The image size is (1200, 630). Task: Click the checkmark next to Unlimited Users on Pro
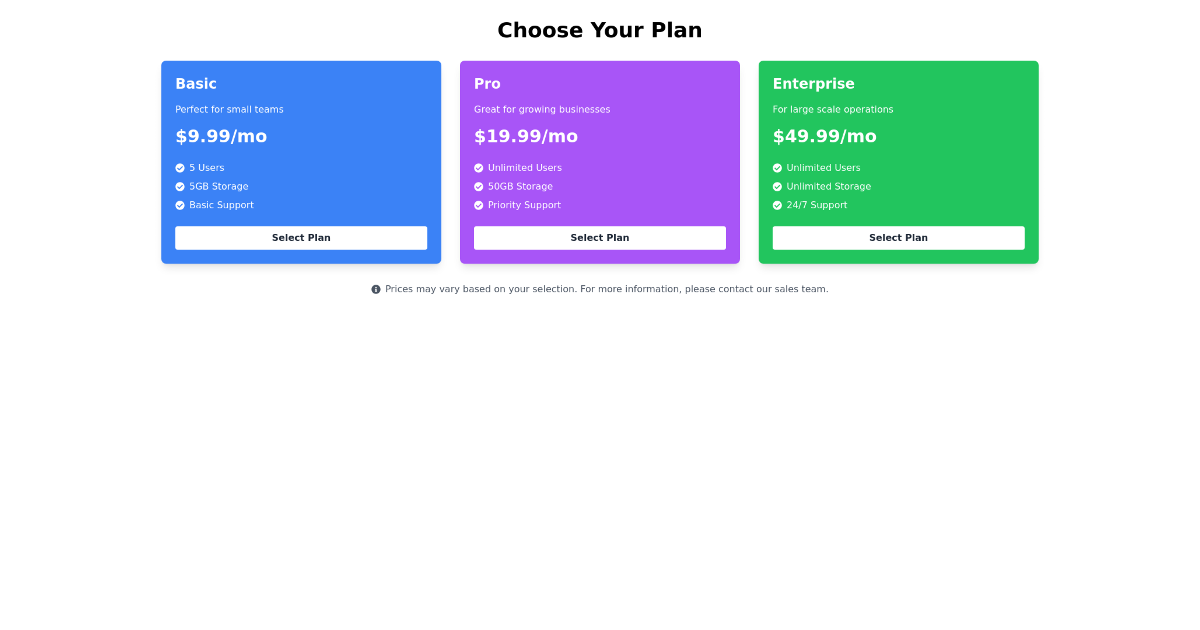pos(479,167)
